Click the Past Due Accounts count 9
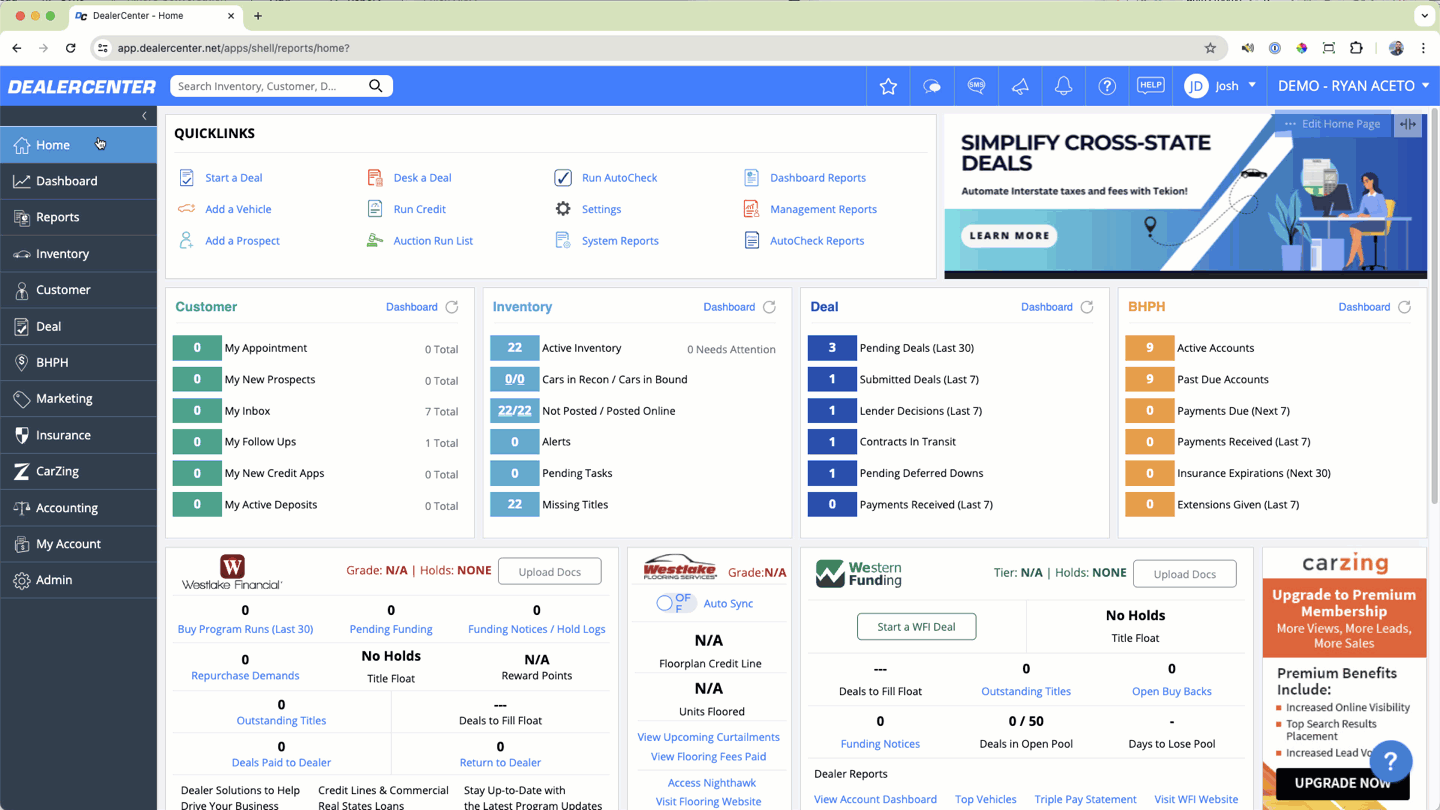 tap(1149, 379)
